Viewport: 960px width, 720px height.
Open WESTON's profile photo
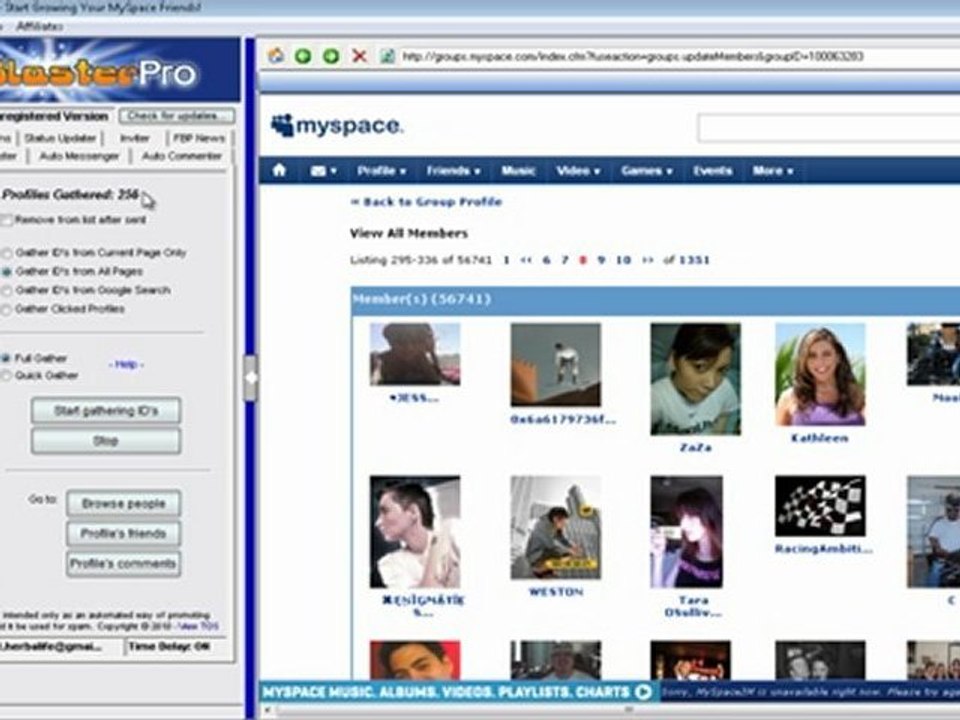pos(556,528)
